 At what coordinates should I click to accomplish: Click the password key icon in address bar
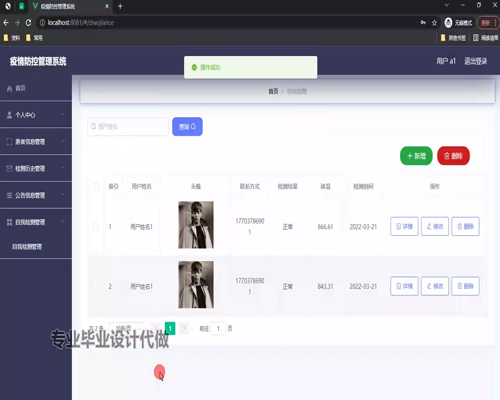[x=423, y=23]
